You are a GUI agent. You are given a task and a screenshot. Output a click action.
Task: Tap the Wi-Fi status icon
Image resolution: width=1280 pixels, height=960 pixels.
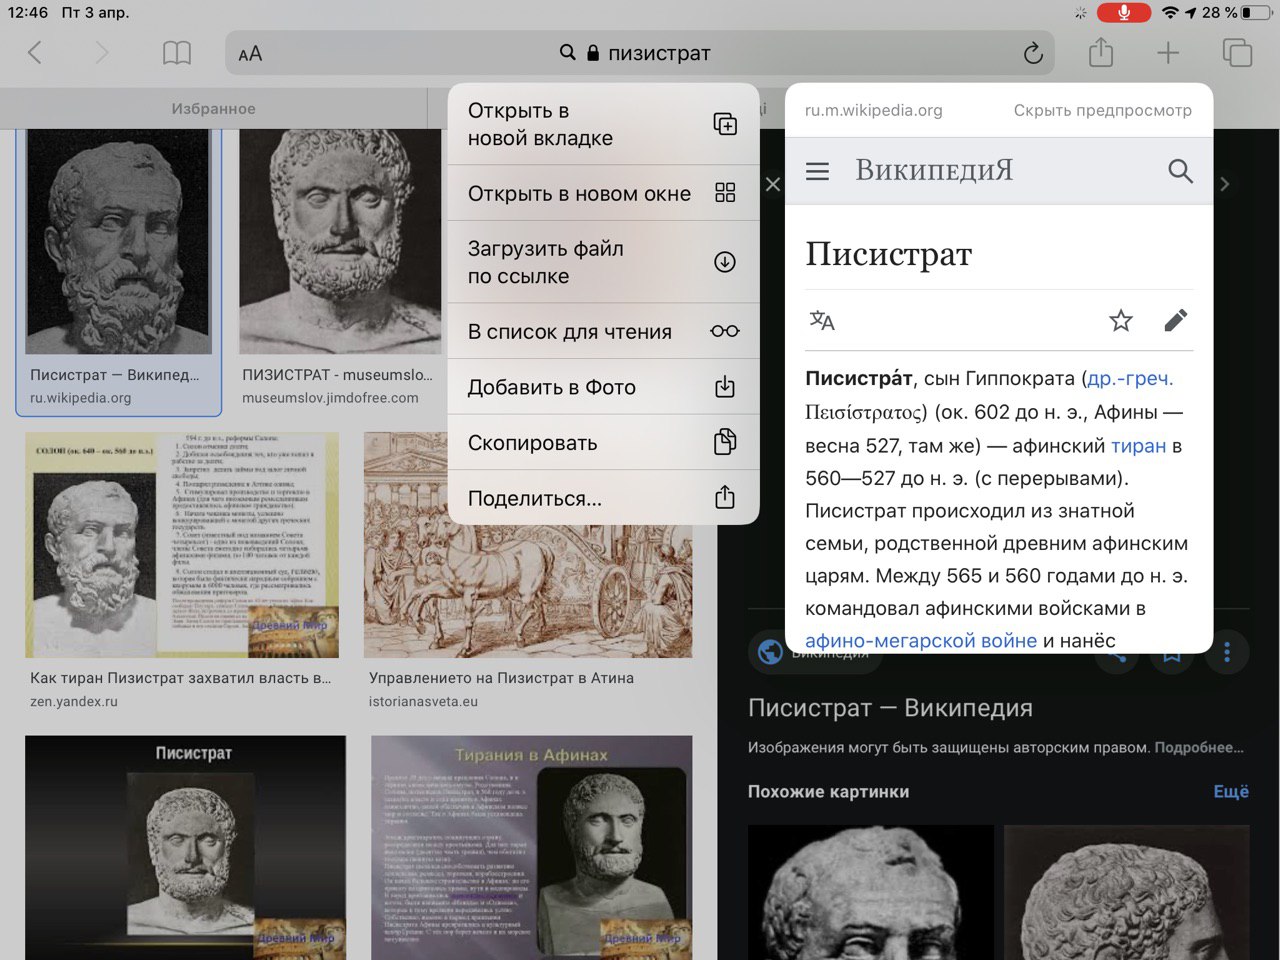[1170, 13]
